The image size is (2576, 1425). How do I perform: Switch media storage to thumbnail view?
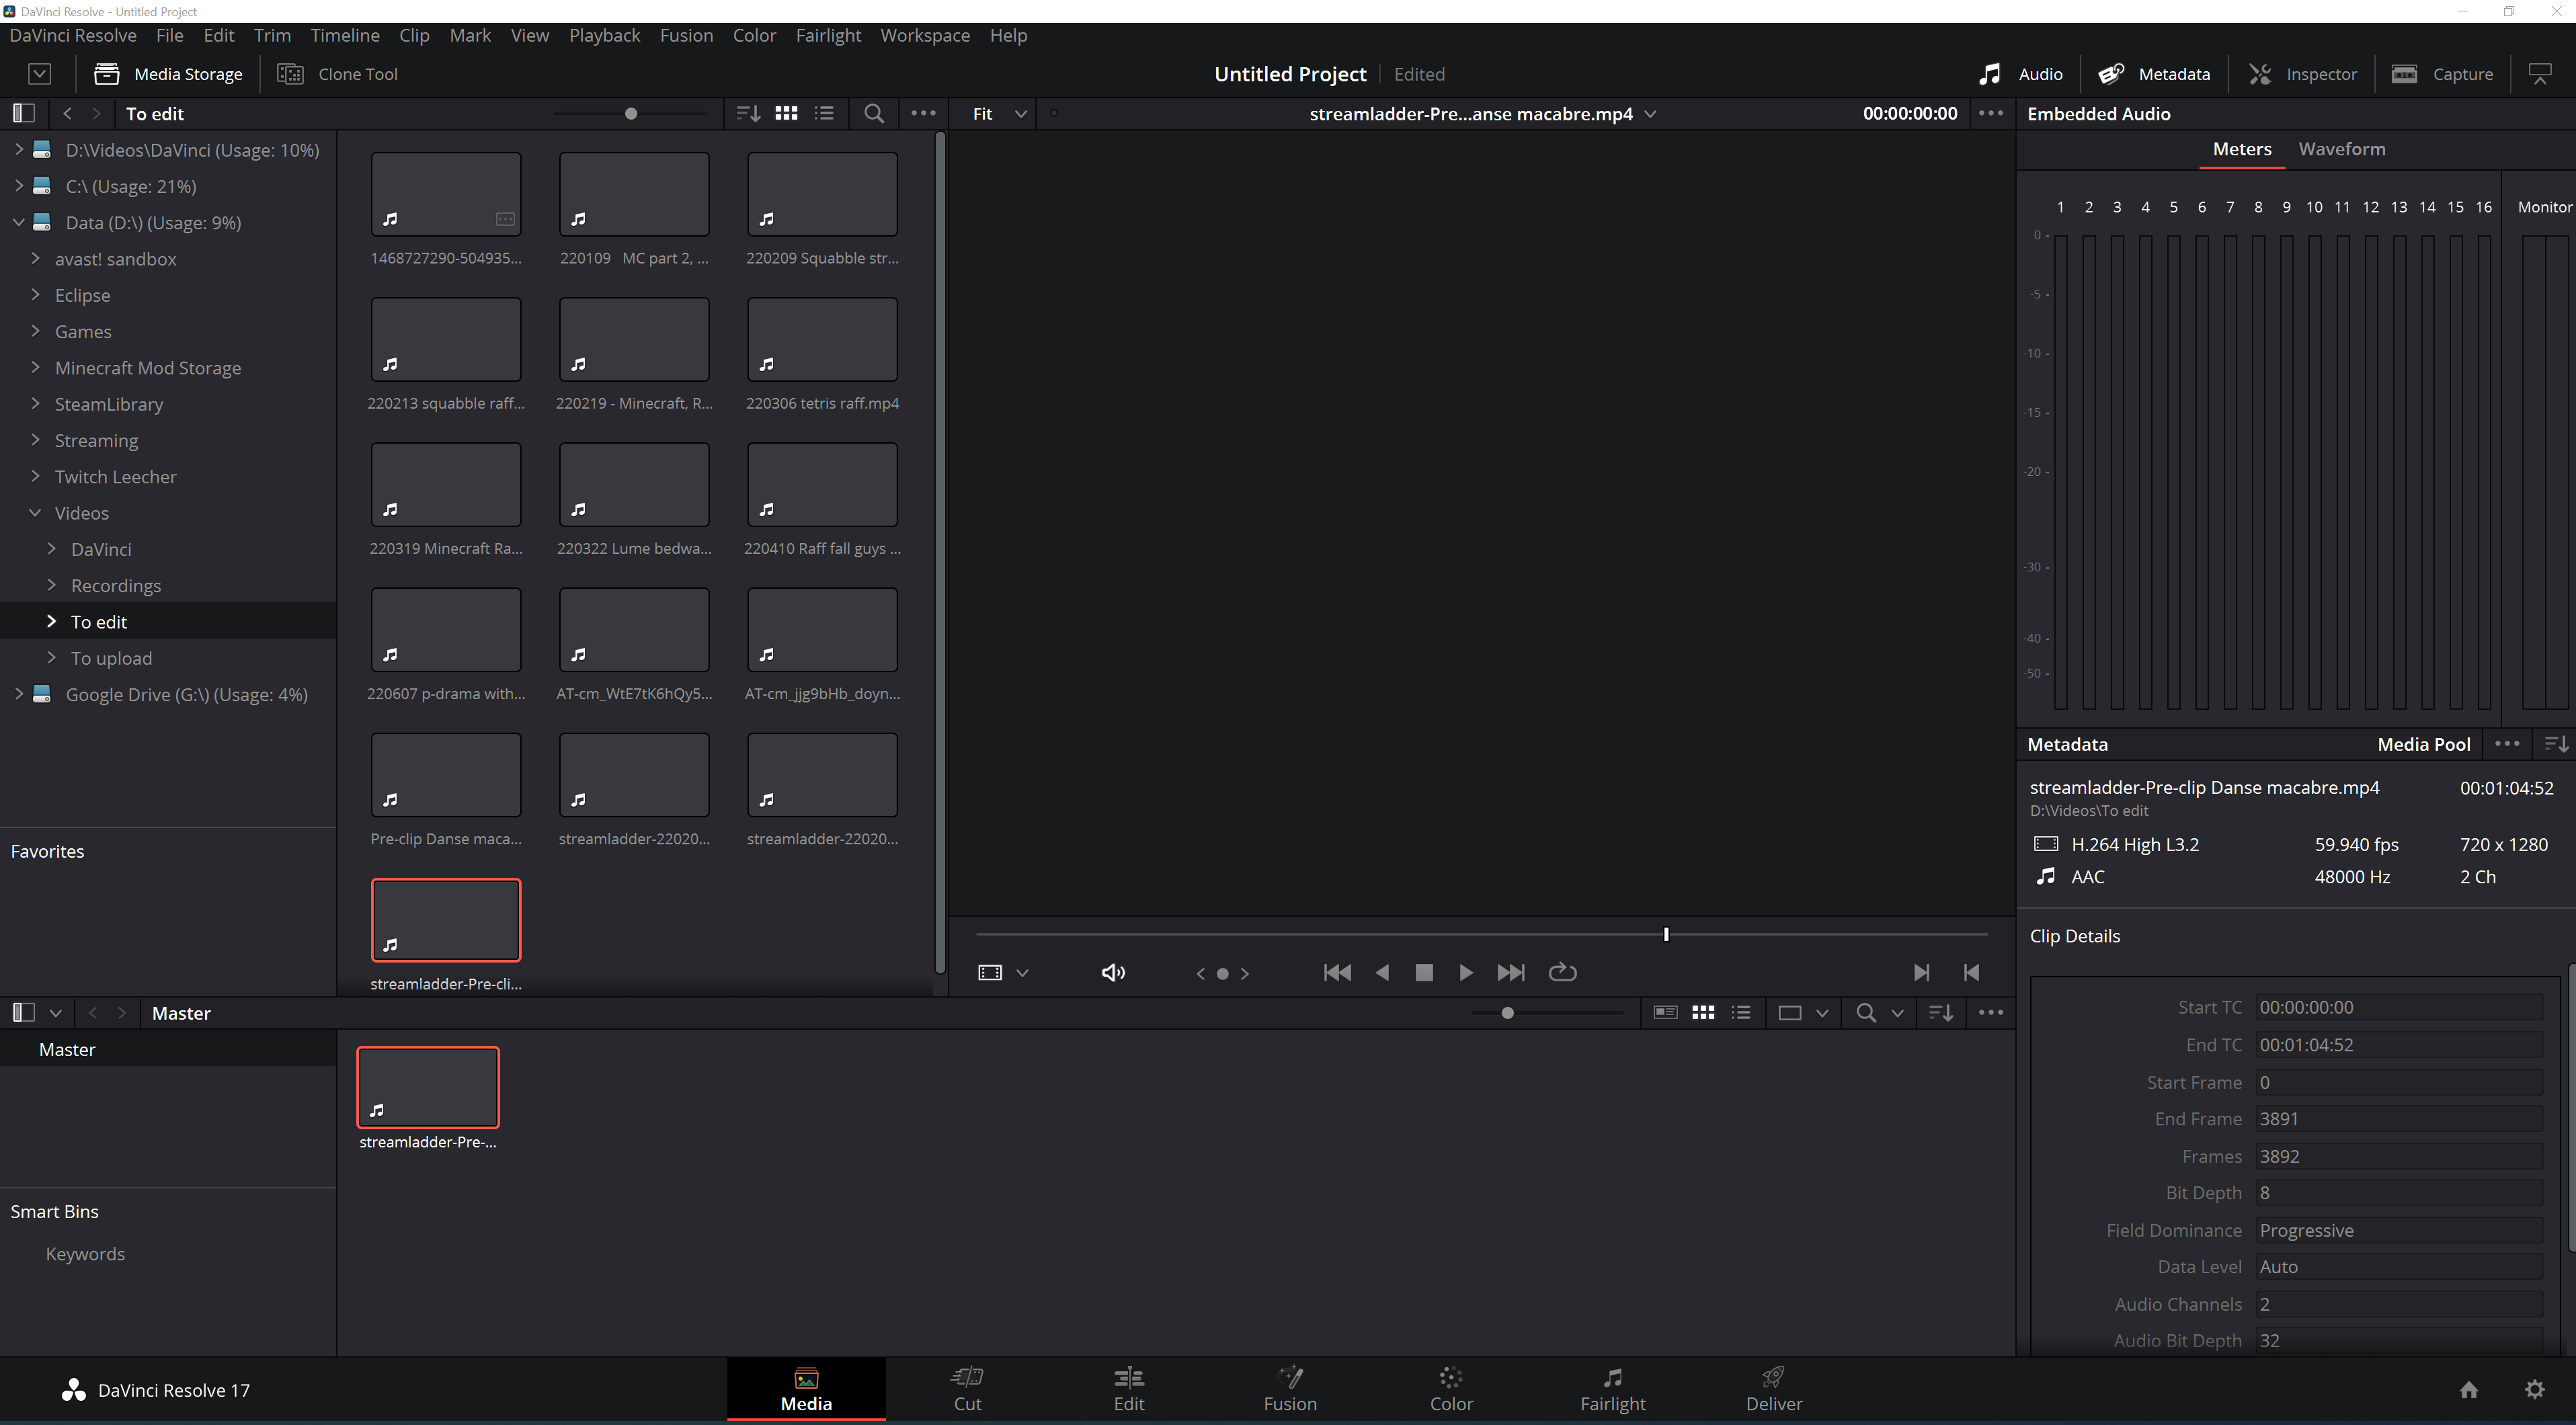tap(787, 113)
